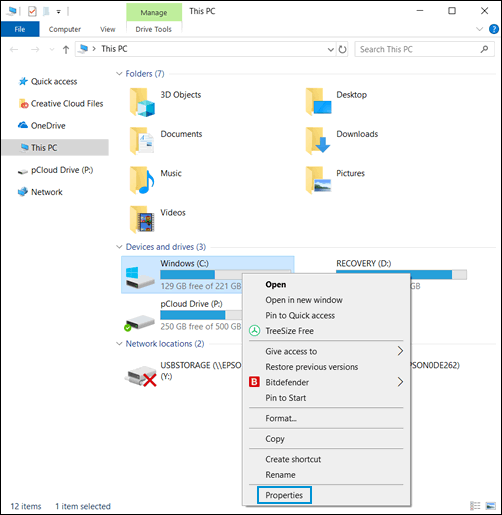502x515 pixels.
Task: Click the OneDrive cloud icon
Action: tap(23, 125)
